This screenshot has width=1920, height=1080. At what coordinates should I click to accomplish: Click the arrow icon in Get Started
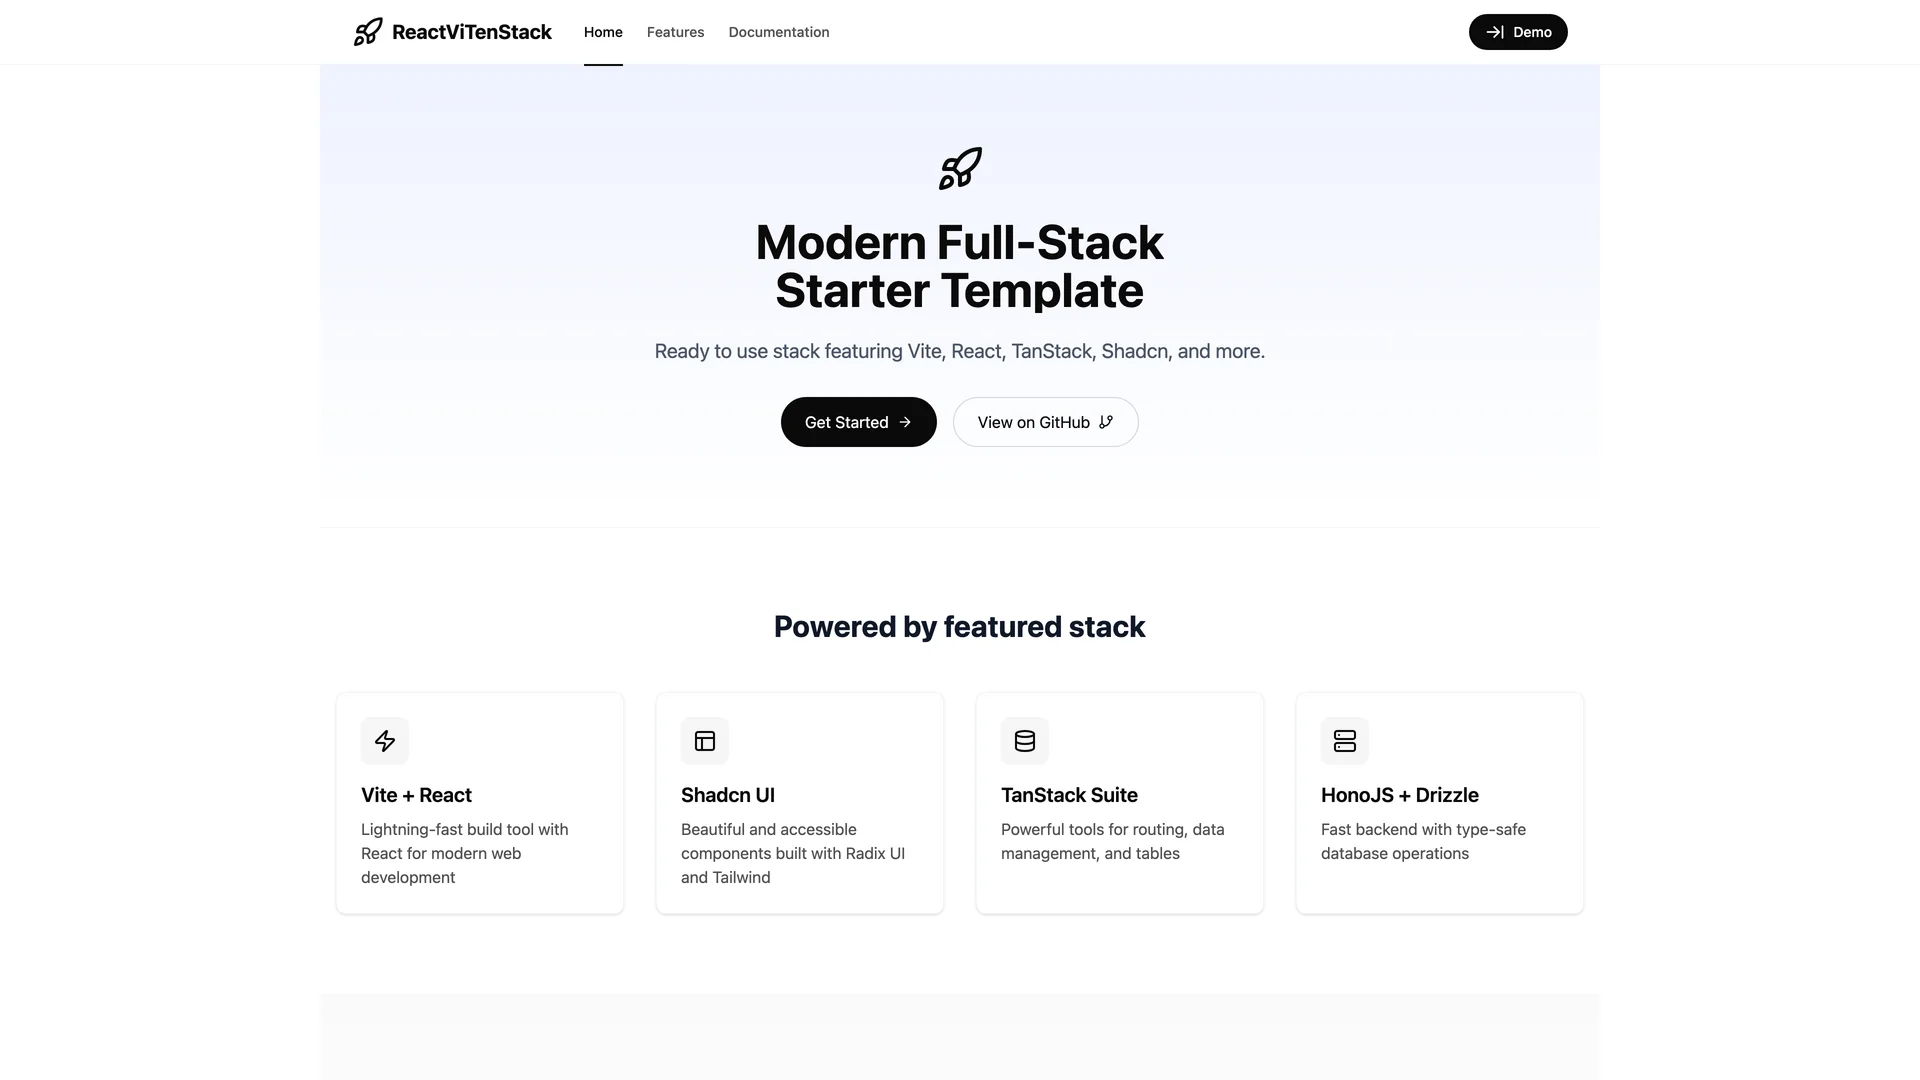(905, 422)
